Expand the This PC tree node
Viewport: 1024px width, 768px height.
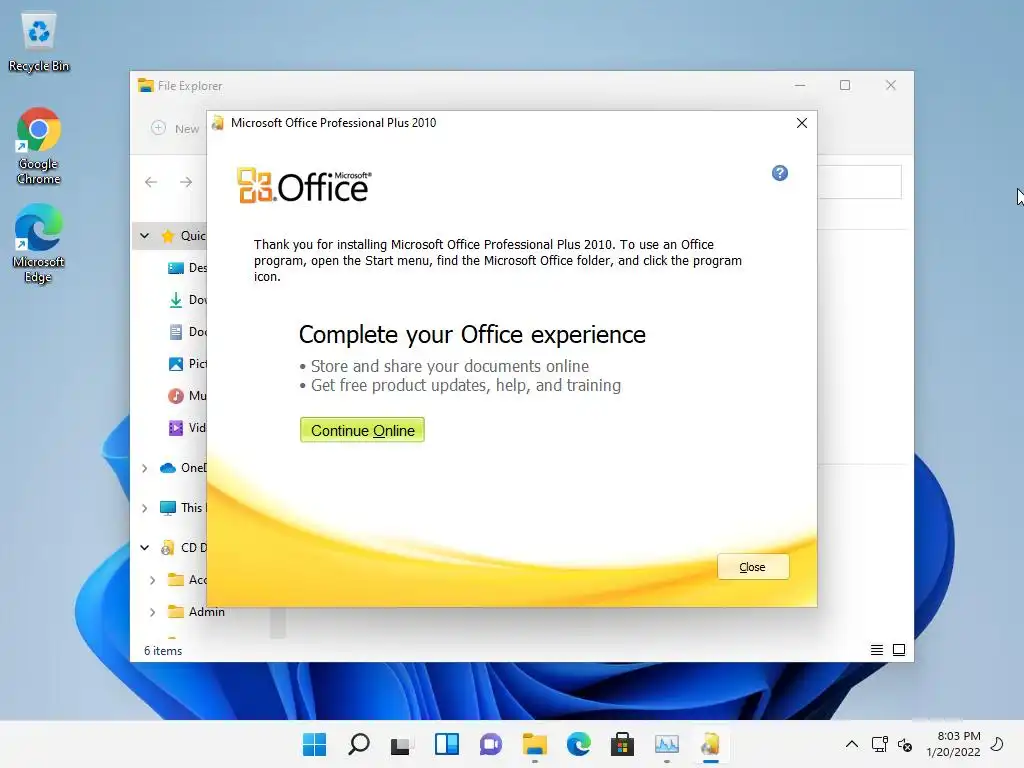(144, 508)
